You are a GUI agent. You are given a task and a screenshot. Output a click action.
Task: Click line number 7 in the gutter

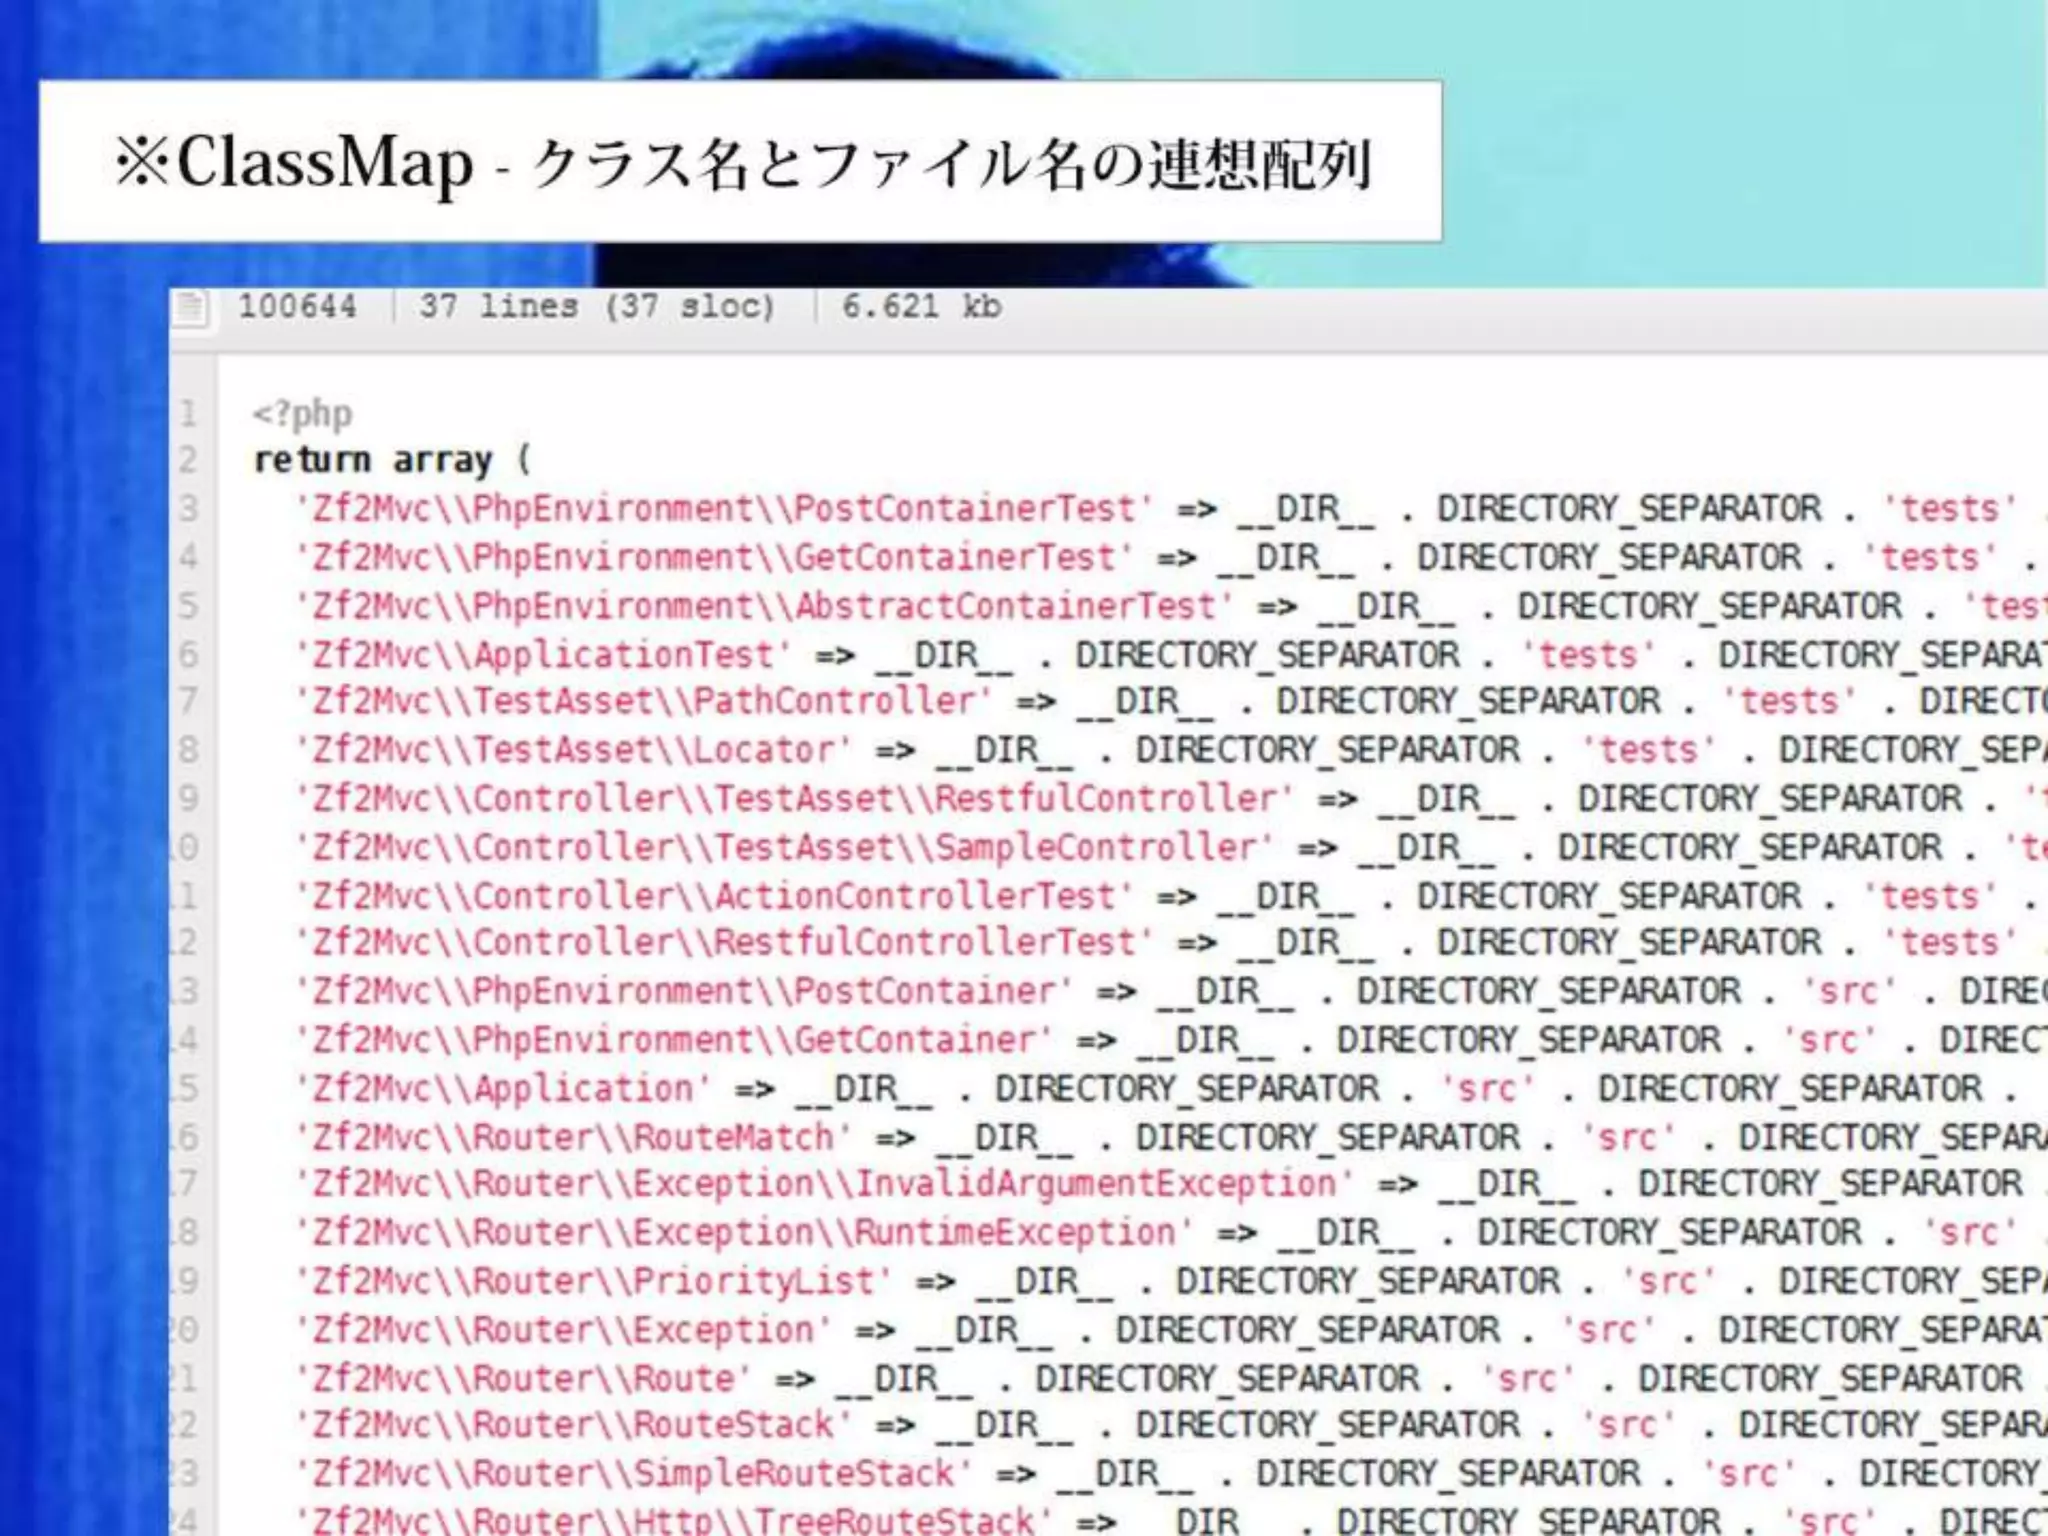pos(188,701)
